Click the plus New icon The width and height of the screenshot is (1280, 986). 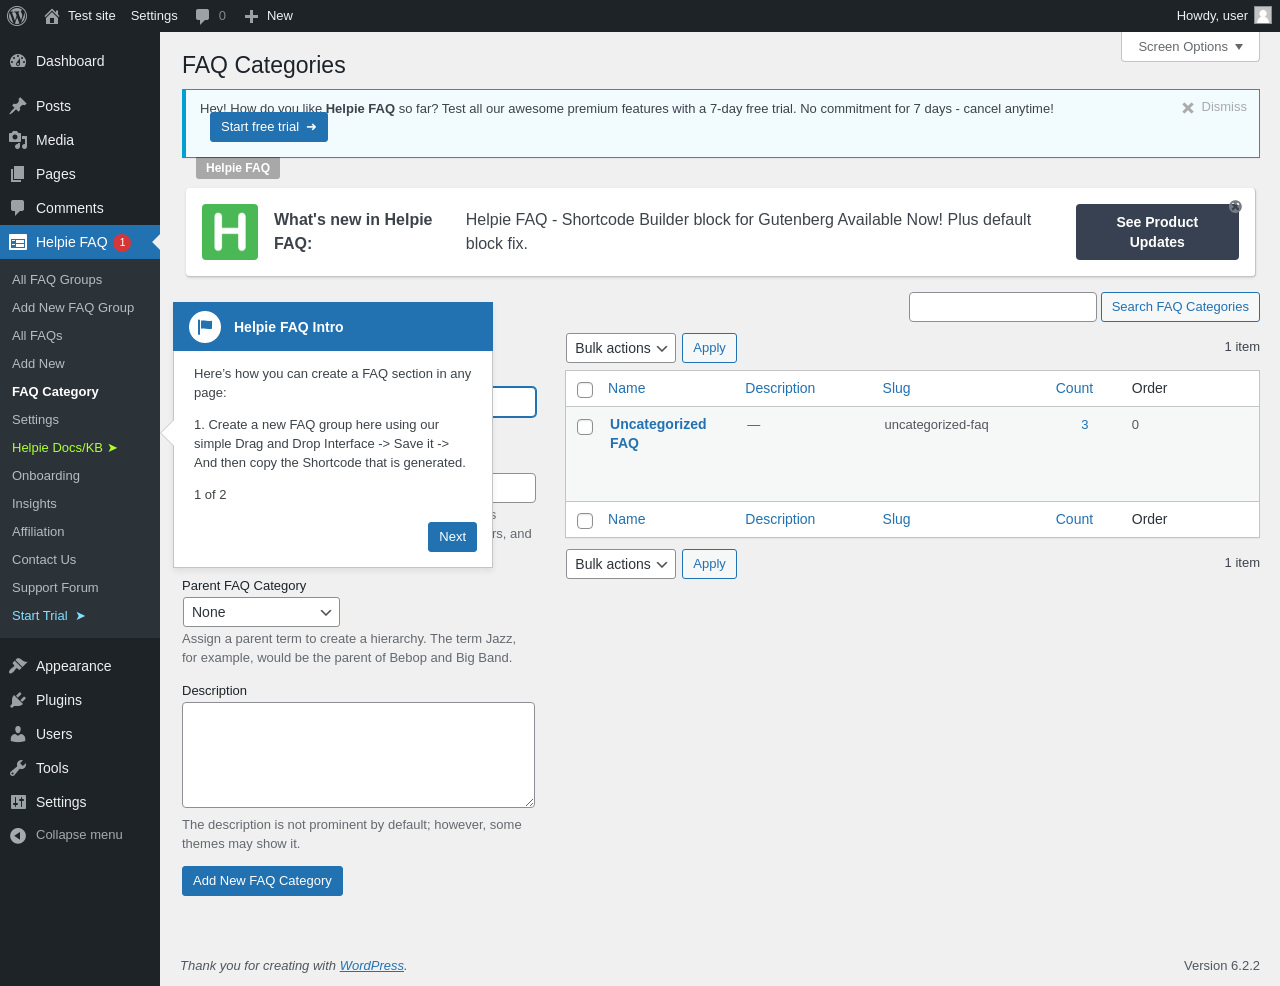point(251,16)
